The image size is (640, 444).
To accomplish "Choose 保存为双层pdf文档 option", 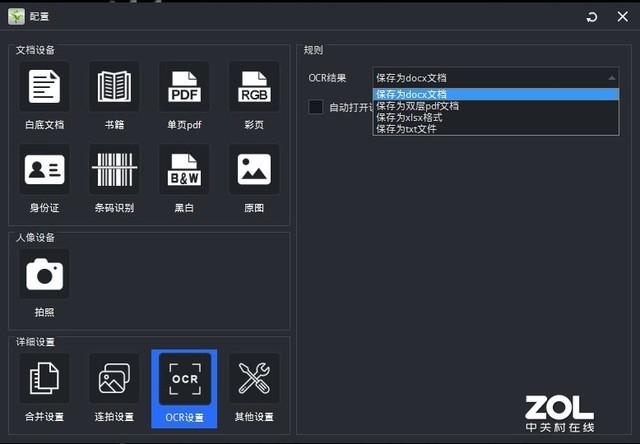I will click(417, 105).
